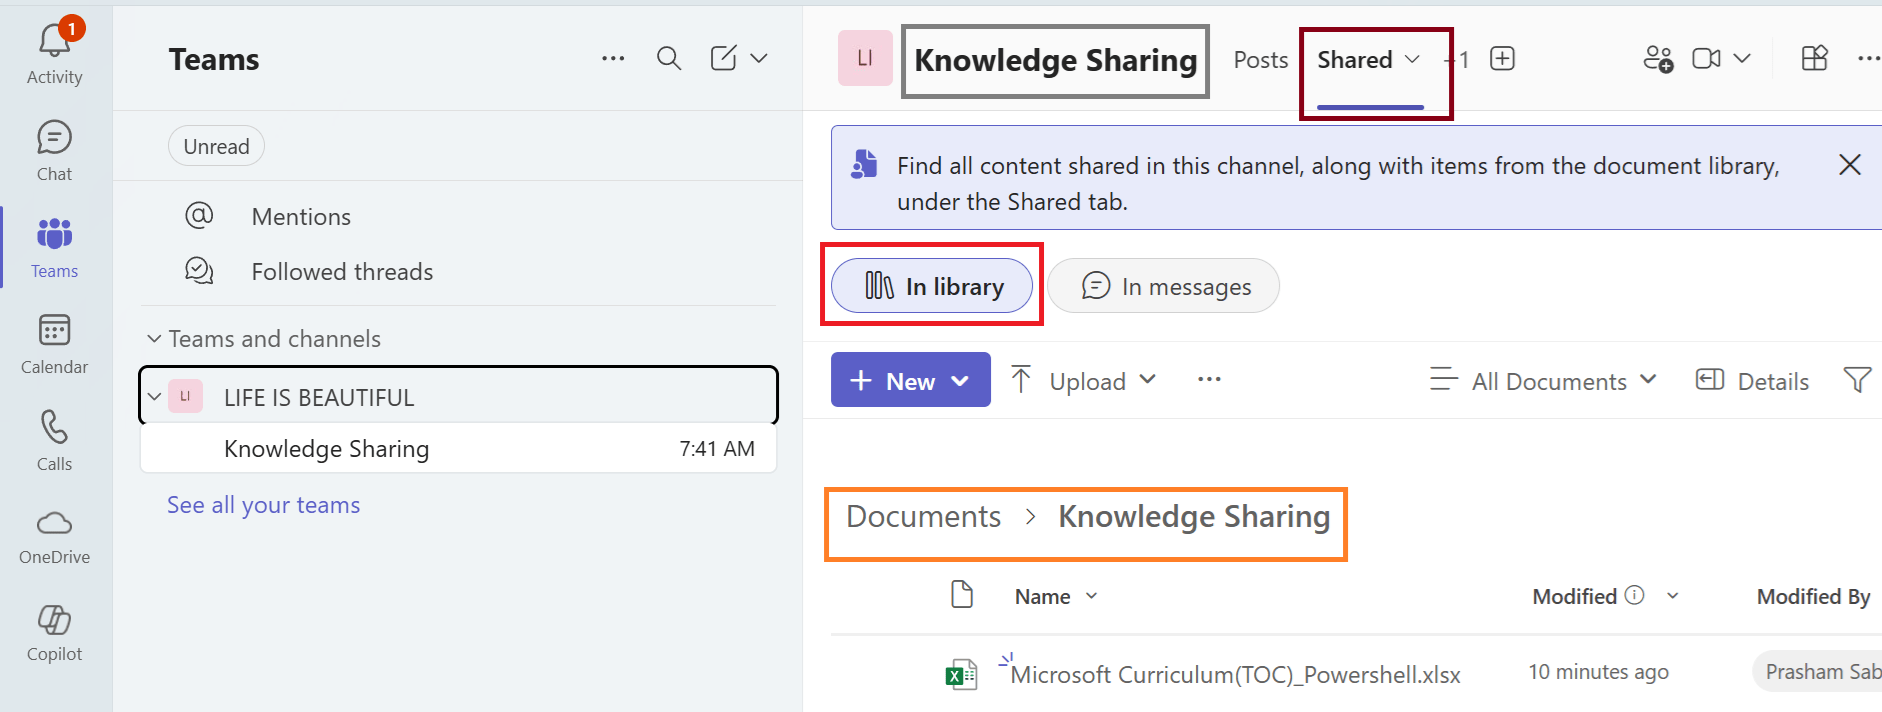Open the Upload dropdown
The image size is (1882, 712).
coord(1083,380)
